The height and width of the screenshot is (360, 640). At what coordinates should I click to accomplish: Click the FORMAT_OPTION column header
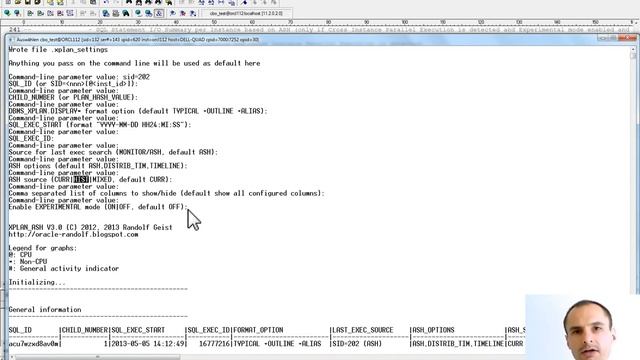[258, 330]
